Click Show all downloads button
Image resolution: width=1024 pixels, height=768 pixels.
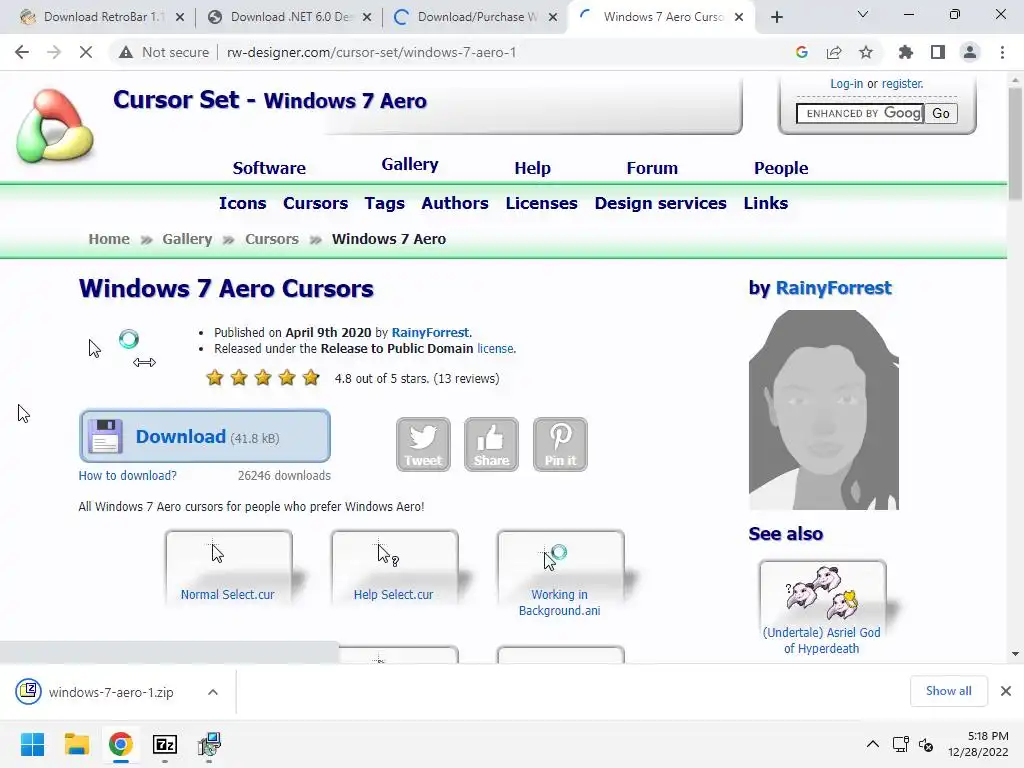(948, 691)
